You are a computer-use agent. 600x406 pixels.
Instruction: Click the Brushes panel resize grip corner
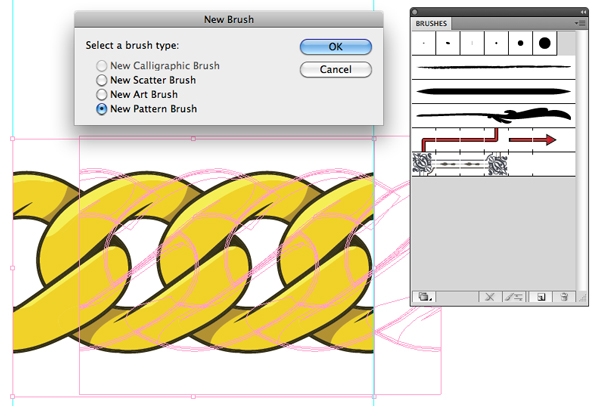(x=582, y=298)
